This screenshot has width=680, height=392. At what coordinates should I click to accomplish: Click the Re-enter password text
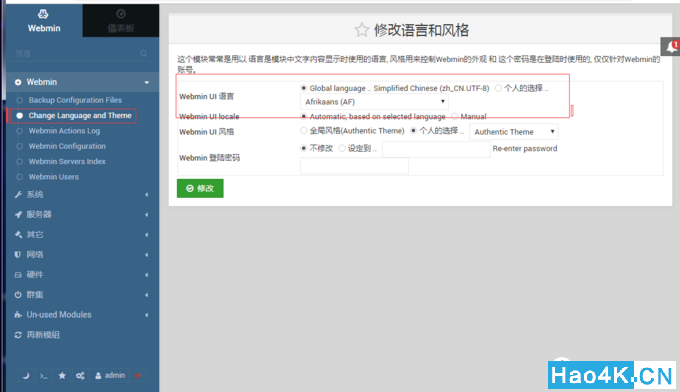tap(525, 148)
